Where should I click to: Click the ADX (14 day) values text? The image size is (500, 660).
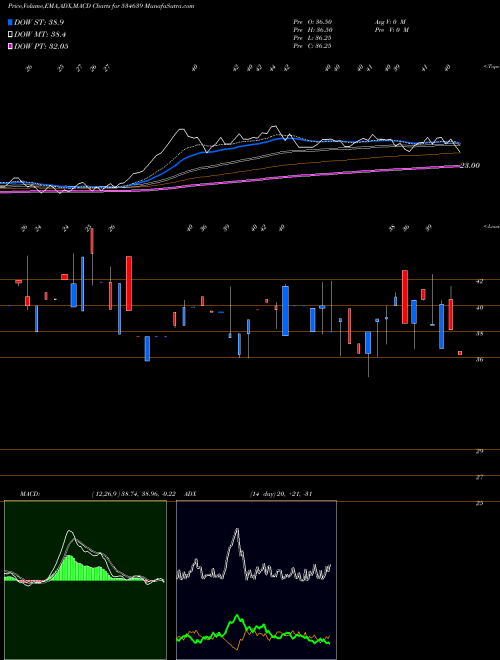pyautogui.click(x=281, y=494)
